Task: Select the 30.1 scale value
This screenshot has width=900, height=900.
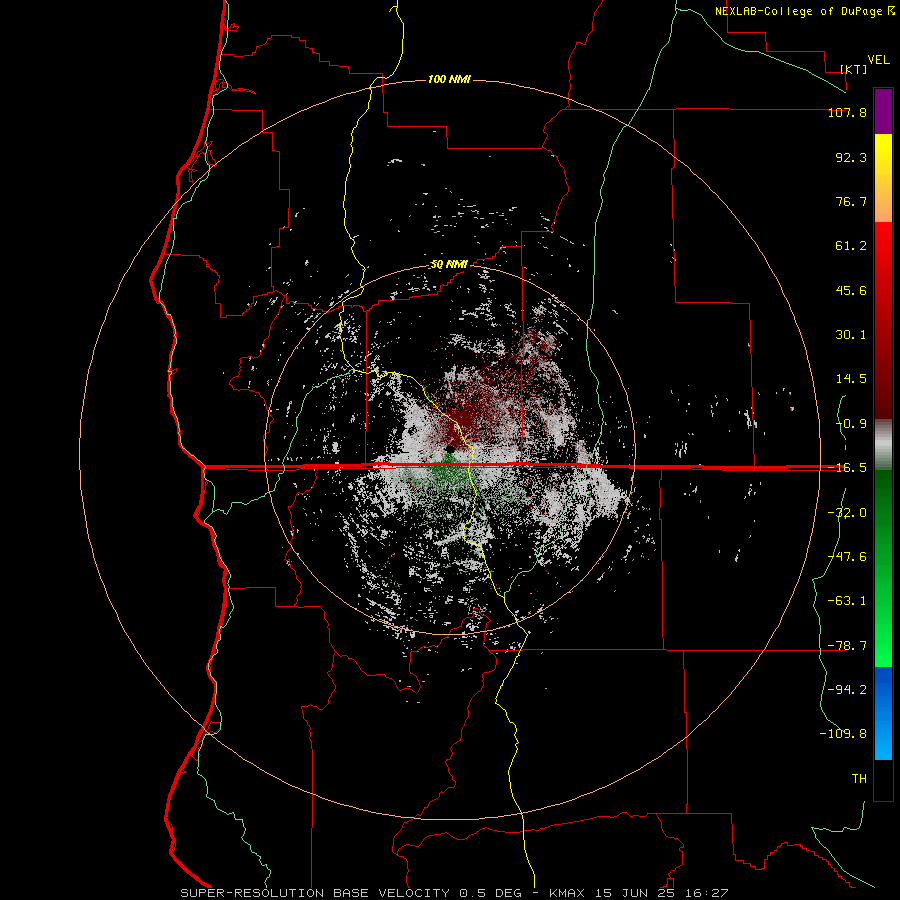Action: [851, 335]
